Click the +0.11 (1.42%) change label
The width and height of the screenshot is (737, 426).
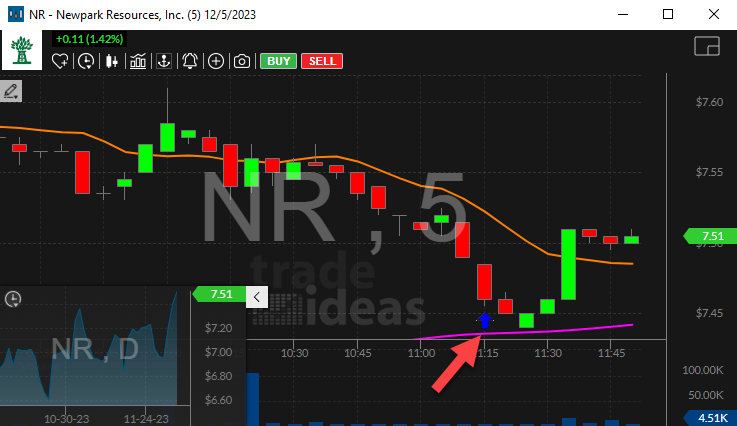coord(89,39)
